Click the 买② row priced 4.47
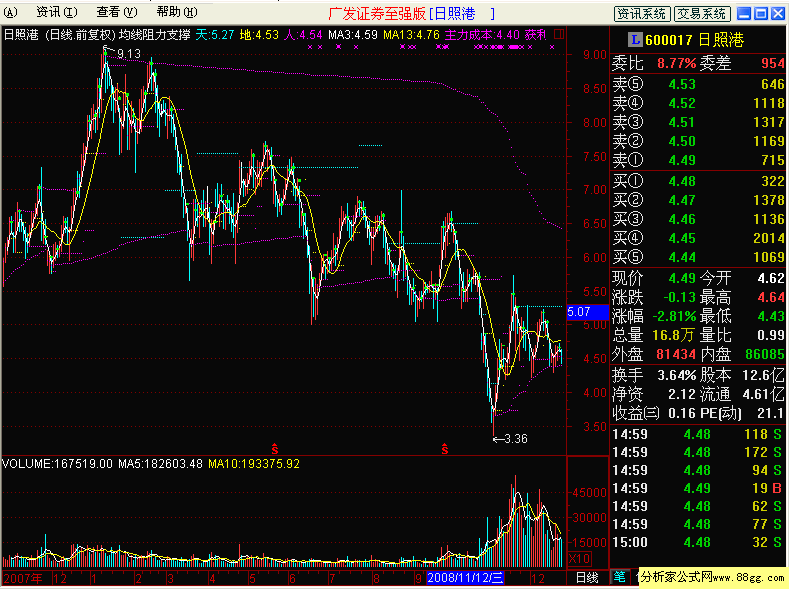The height and width of the screenshot is (589, 789). point(698,200)
